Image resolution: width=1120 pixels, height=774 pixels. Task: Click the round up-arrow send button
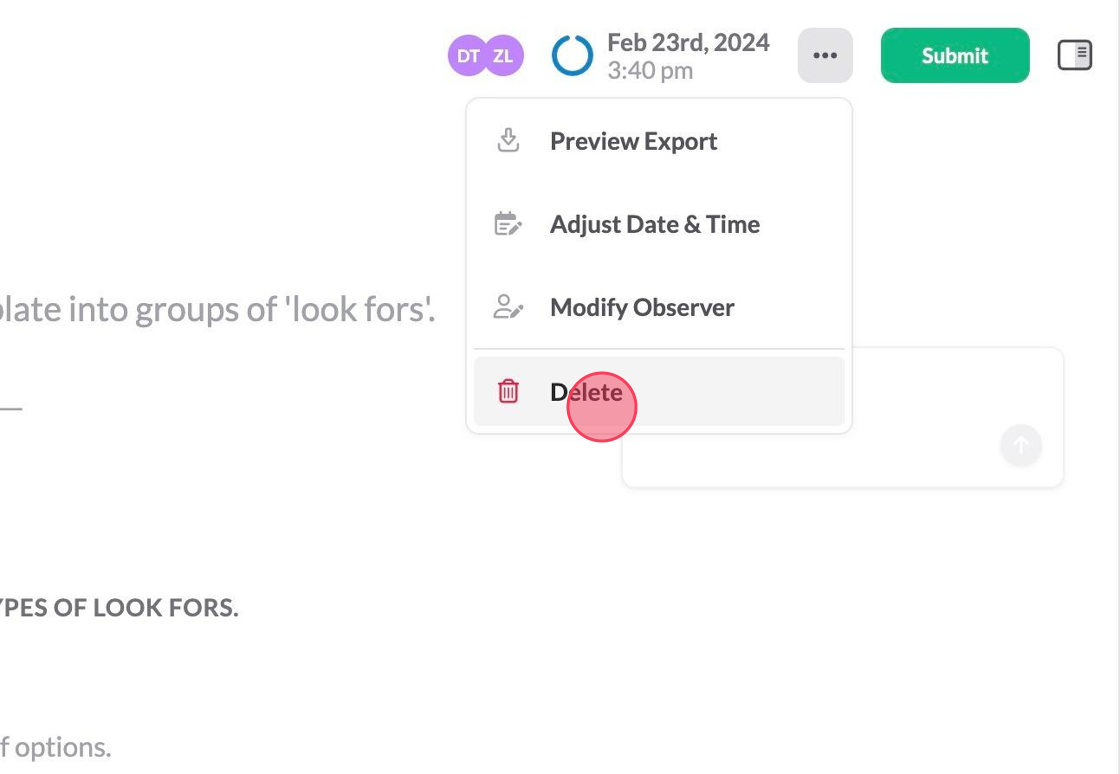(x=1021, y=445)
